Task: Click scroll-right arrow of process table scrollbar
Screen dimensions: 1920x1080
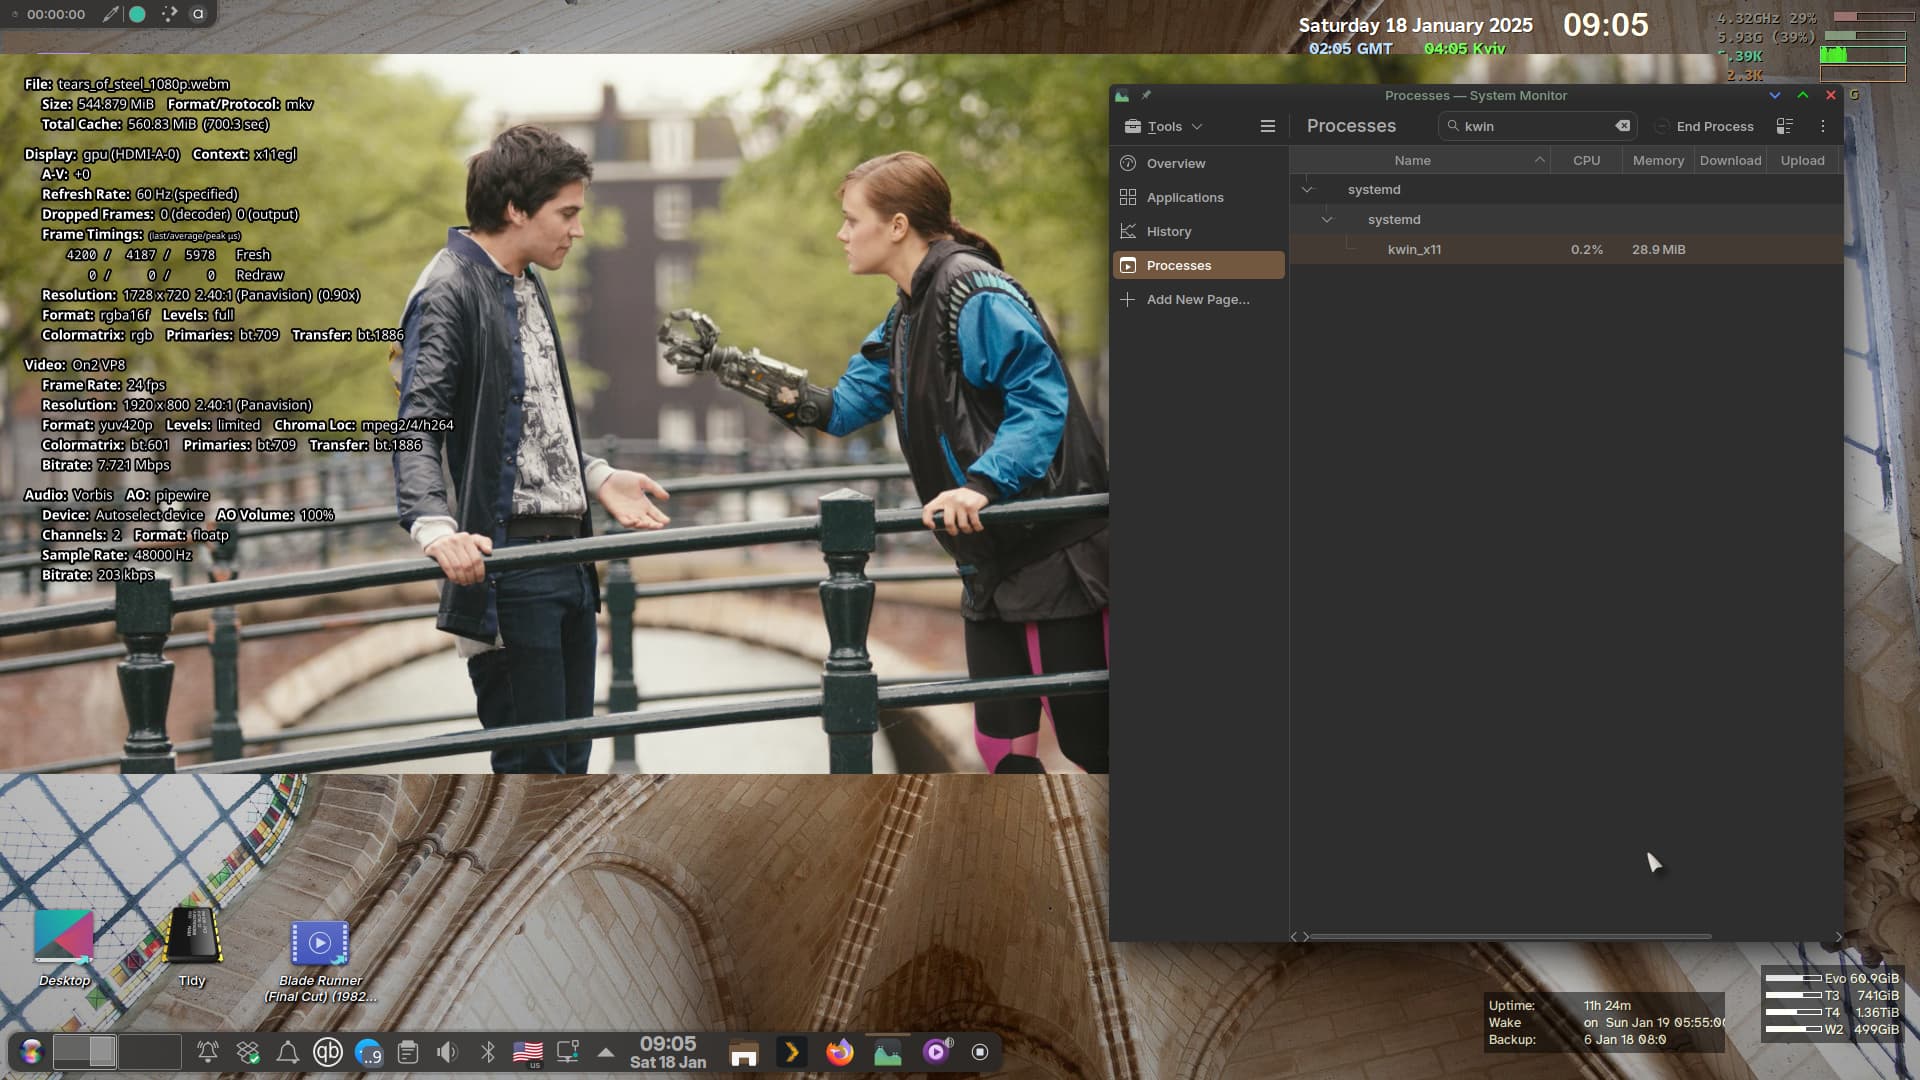Action: 1838,937
